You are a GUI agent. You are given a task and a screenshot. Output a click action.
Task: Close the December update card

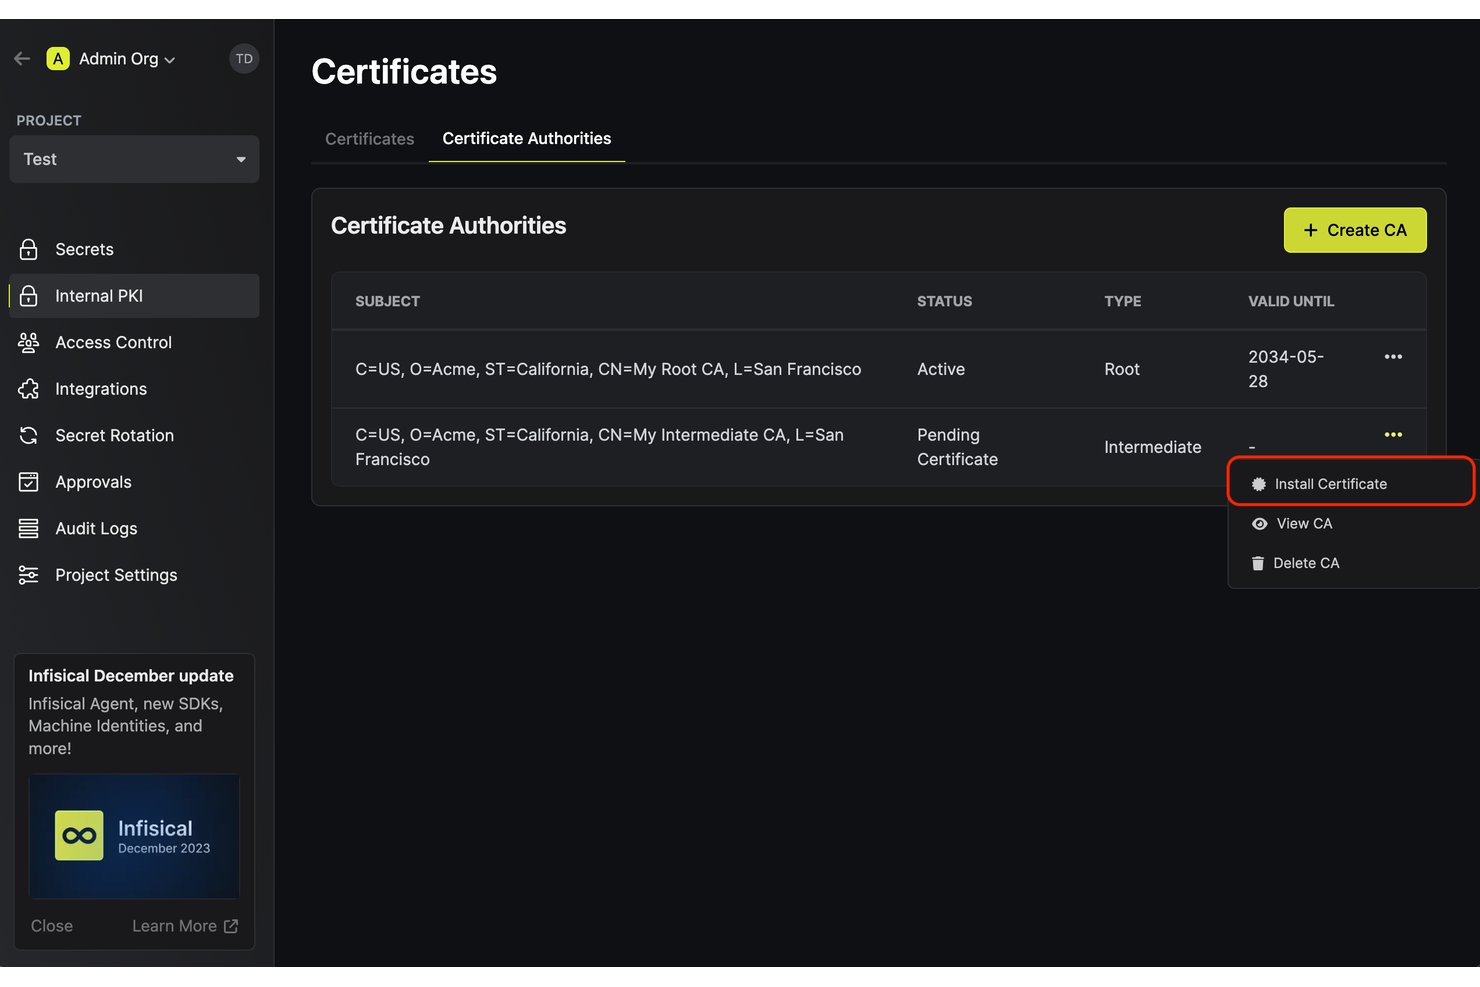tap(52, 926)
